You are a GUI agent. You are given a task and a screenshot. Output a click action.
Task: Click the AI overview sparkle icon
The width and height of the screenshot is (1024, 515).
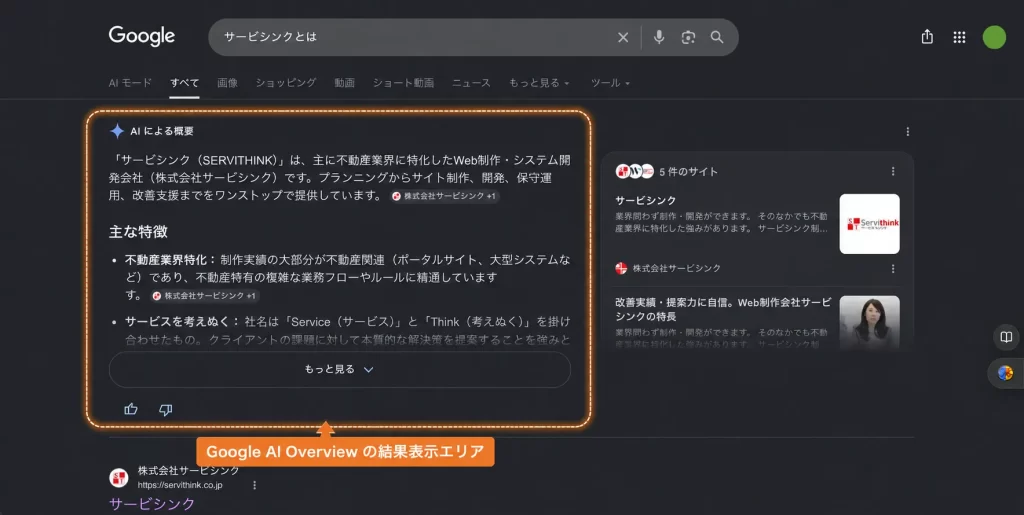pyautogui.click(x=117, y=131)
